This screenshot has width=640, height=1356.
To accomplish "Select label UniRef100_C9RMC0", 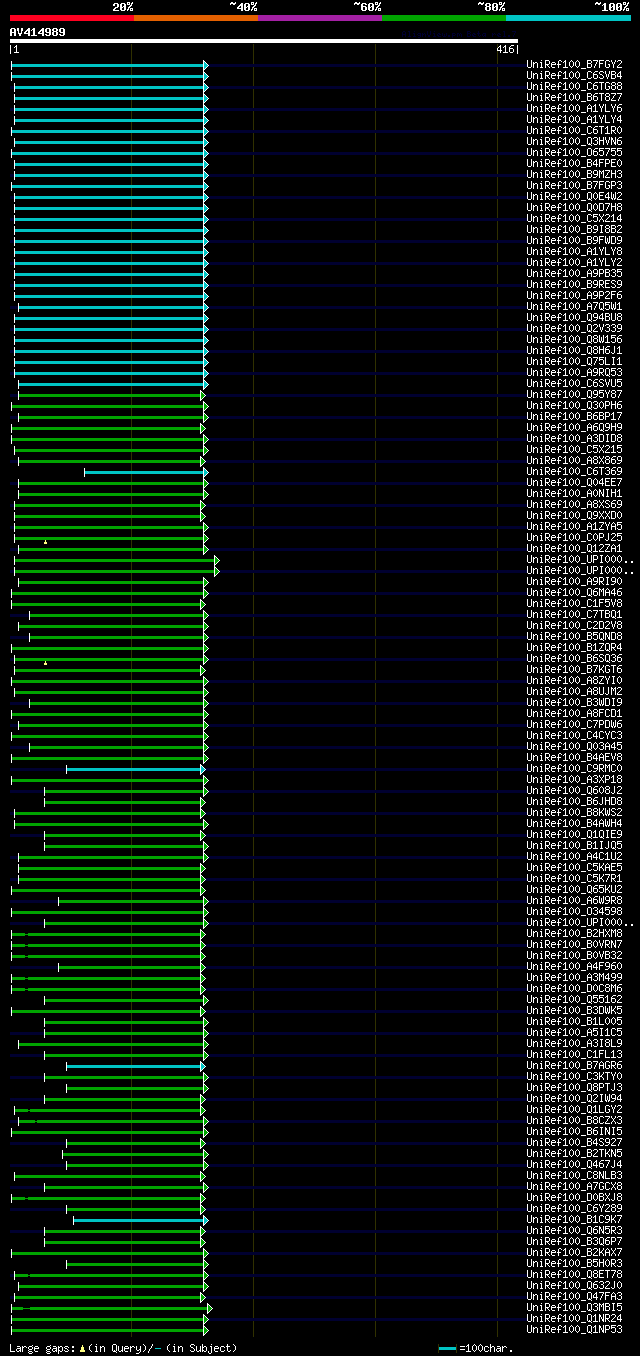I will (574, 769).
